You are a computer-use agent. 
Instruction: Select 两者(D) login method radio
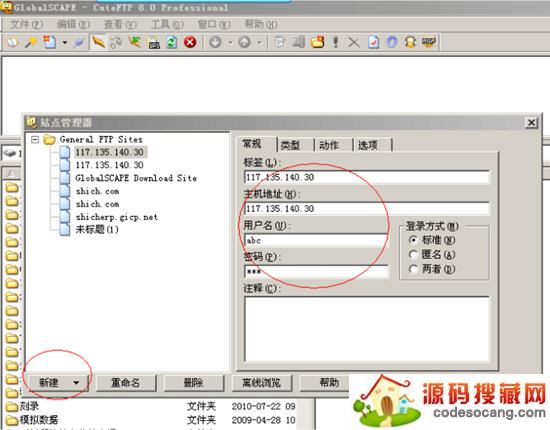click(413, 269)
